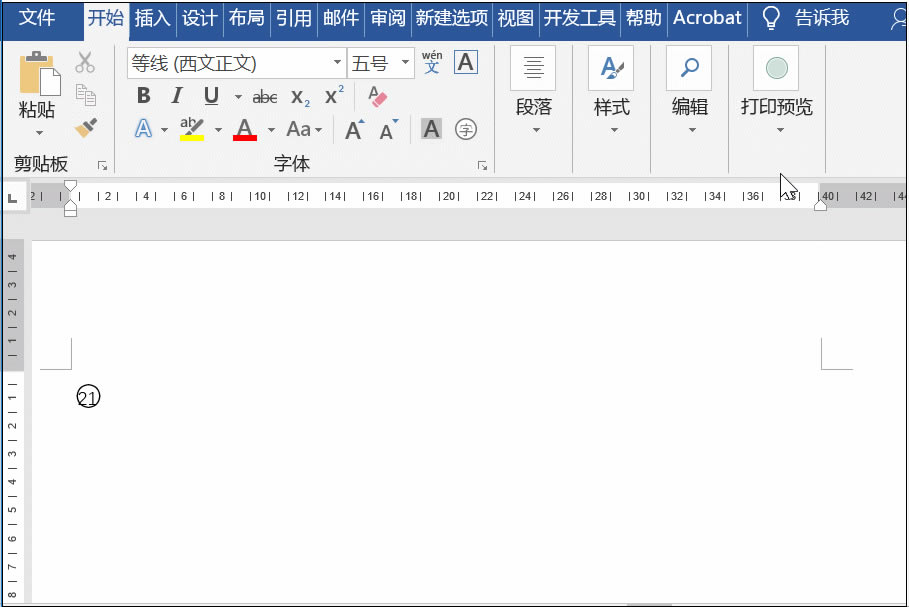Toggle superscript formatting
Screen dimensions: 909x607
point(334,96)
